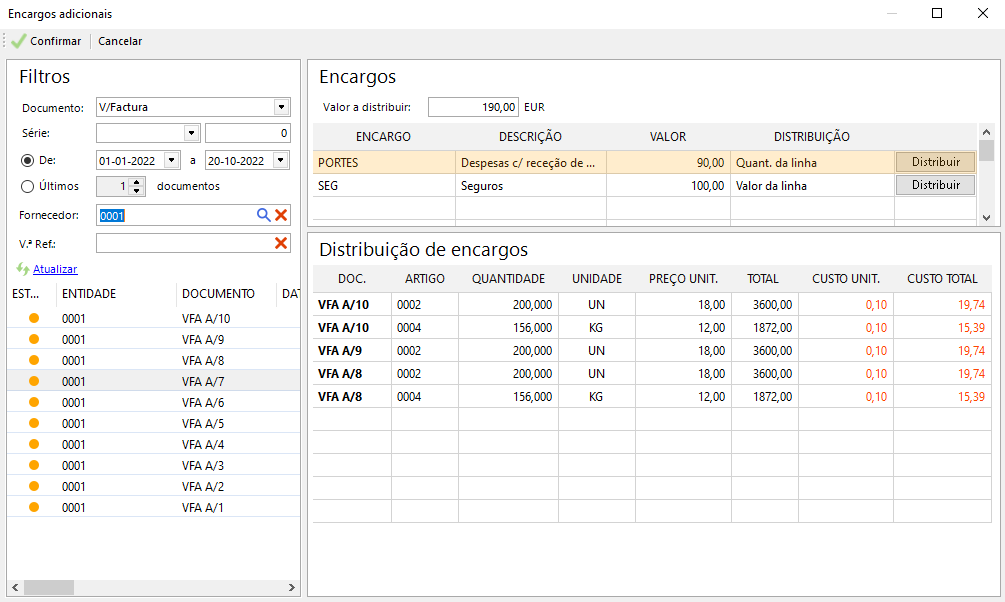Click the green Atualizar refresh icon
The height and width of the screenshot is (602, 1005).
click(24, 269)
